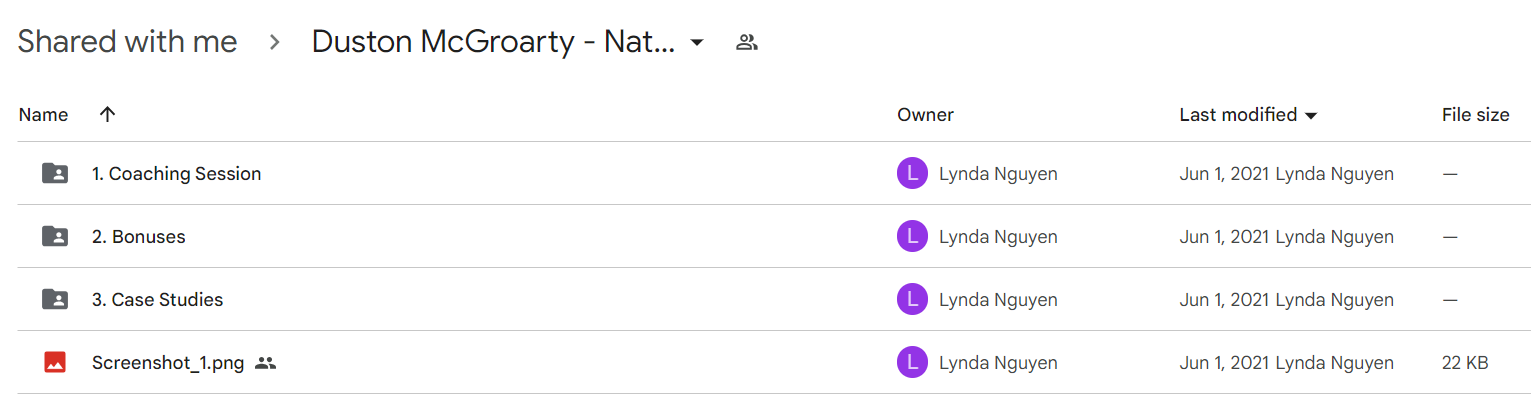Toggle sort direction arrow next to Name
Screen dimensions: 1531x406
(x=108, y=114)
